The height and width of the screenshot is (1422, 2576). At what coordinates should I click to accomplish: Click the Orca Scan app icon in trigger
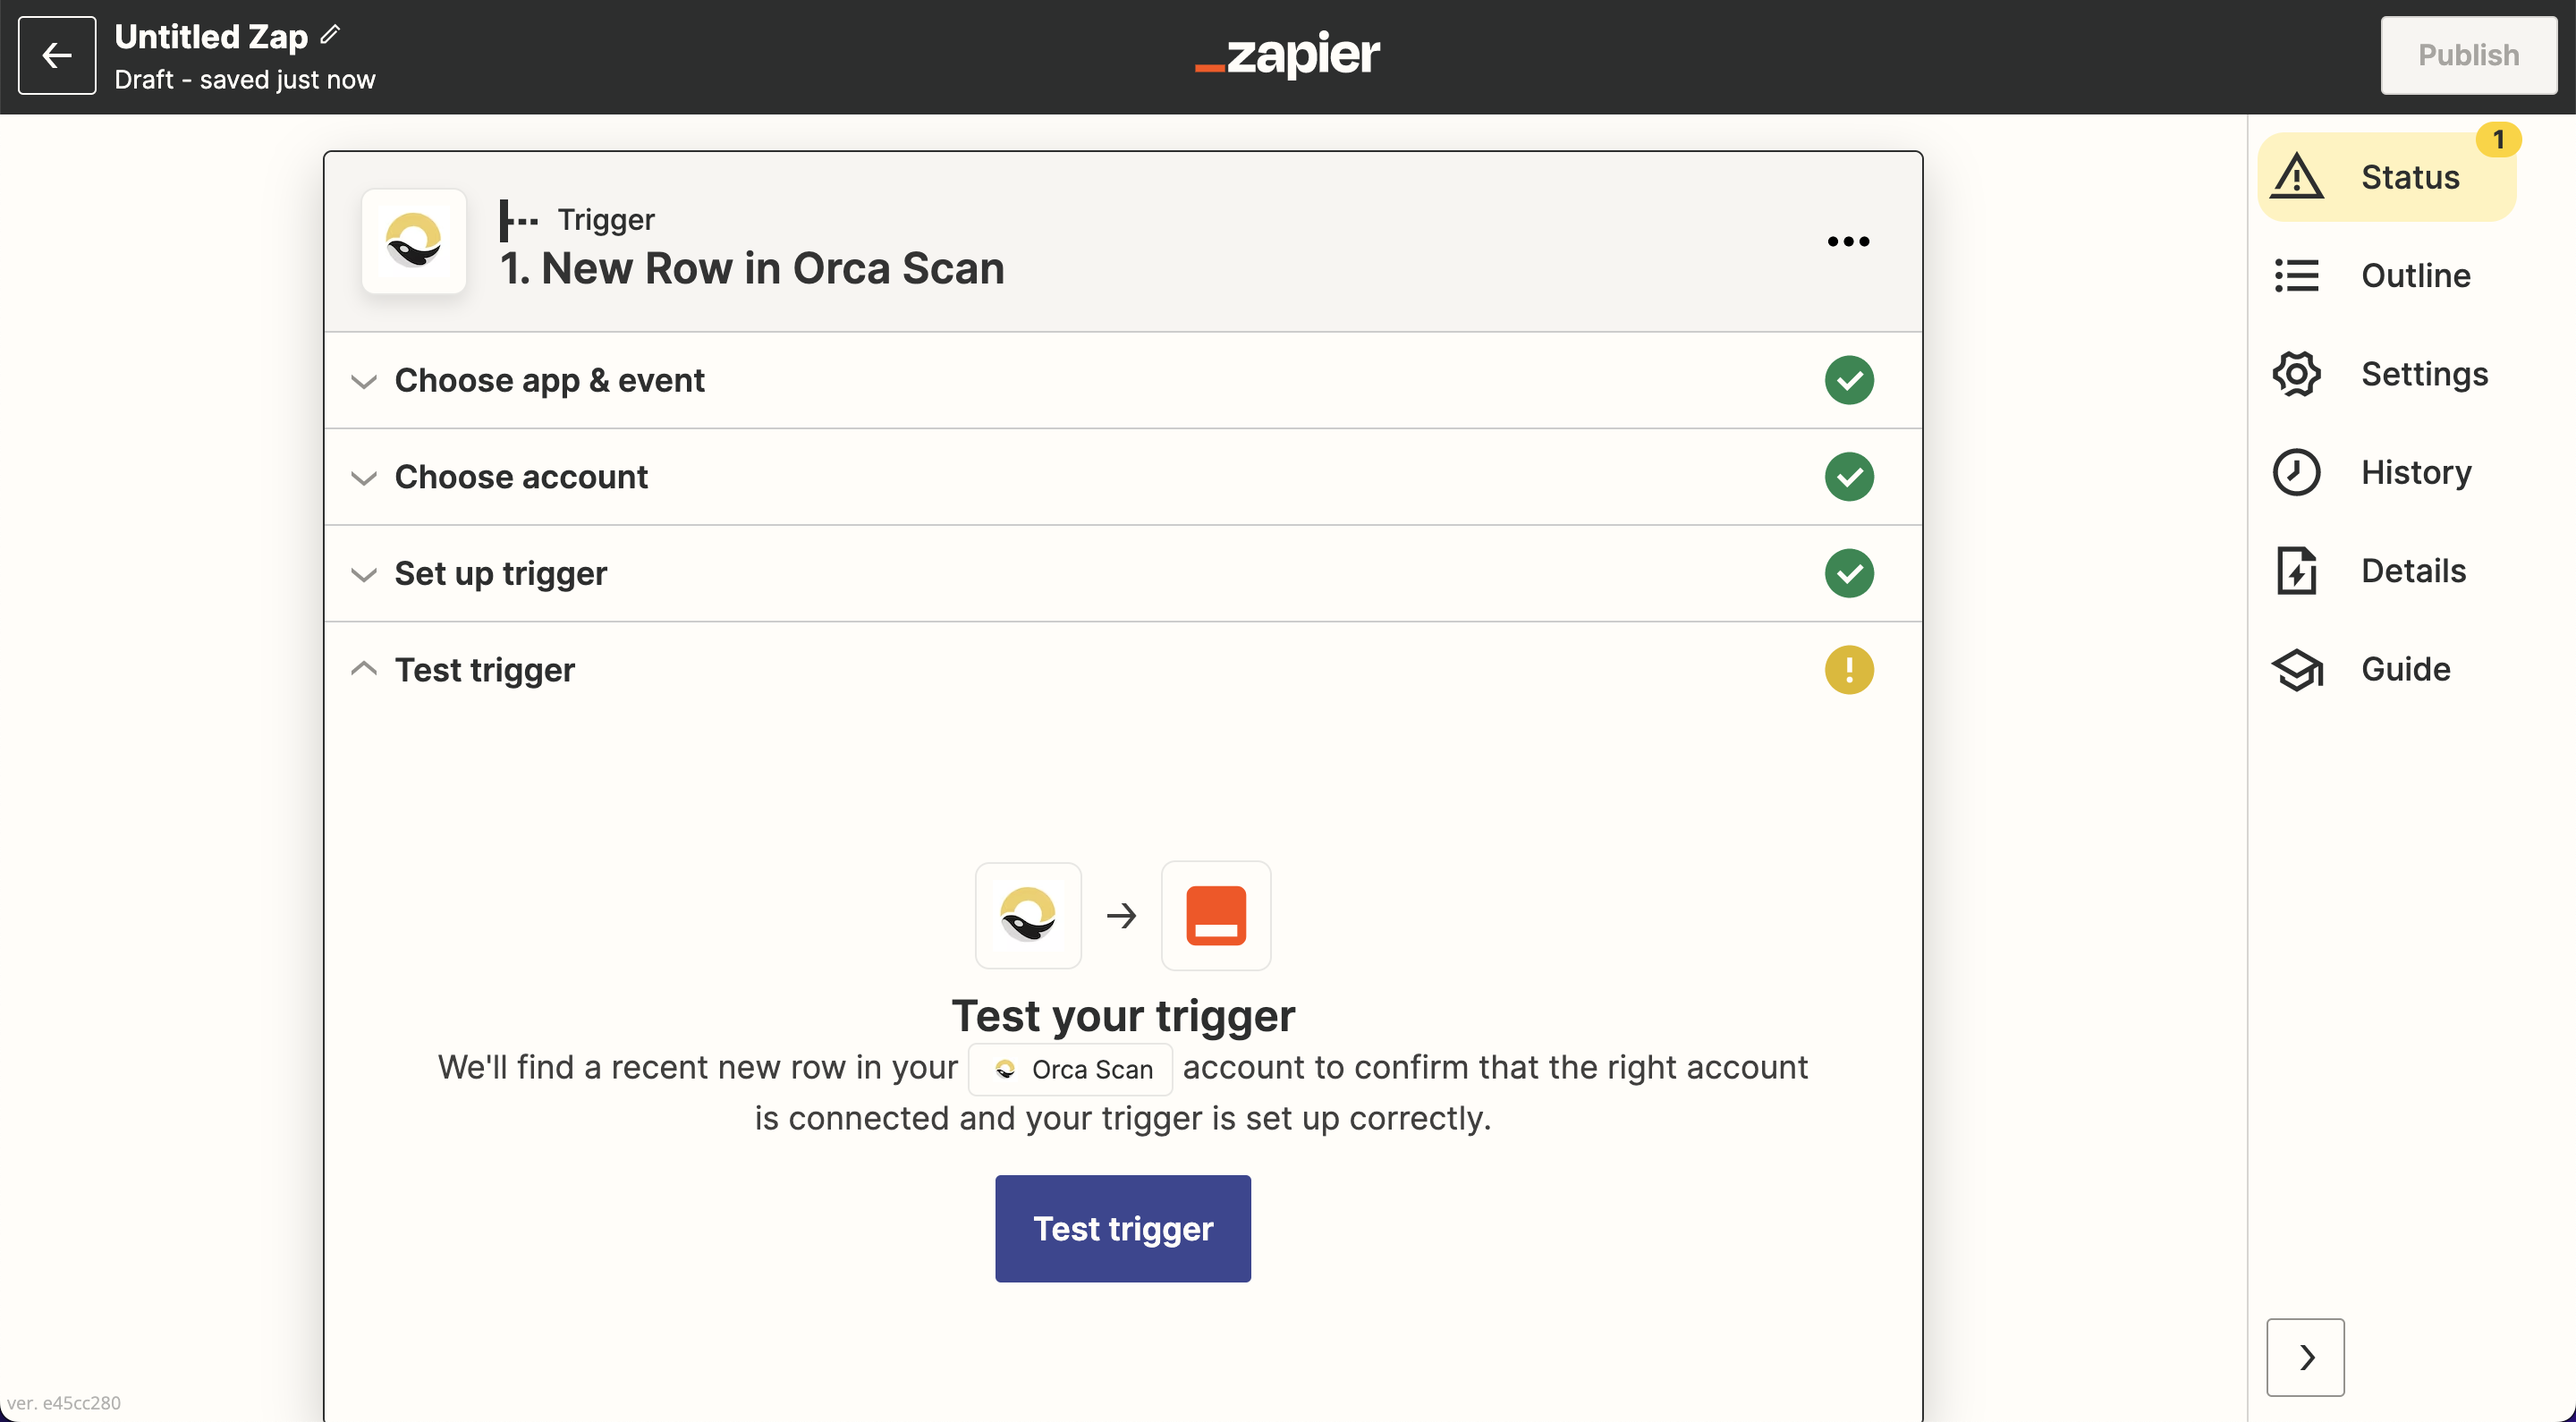(x=415, y=243)
